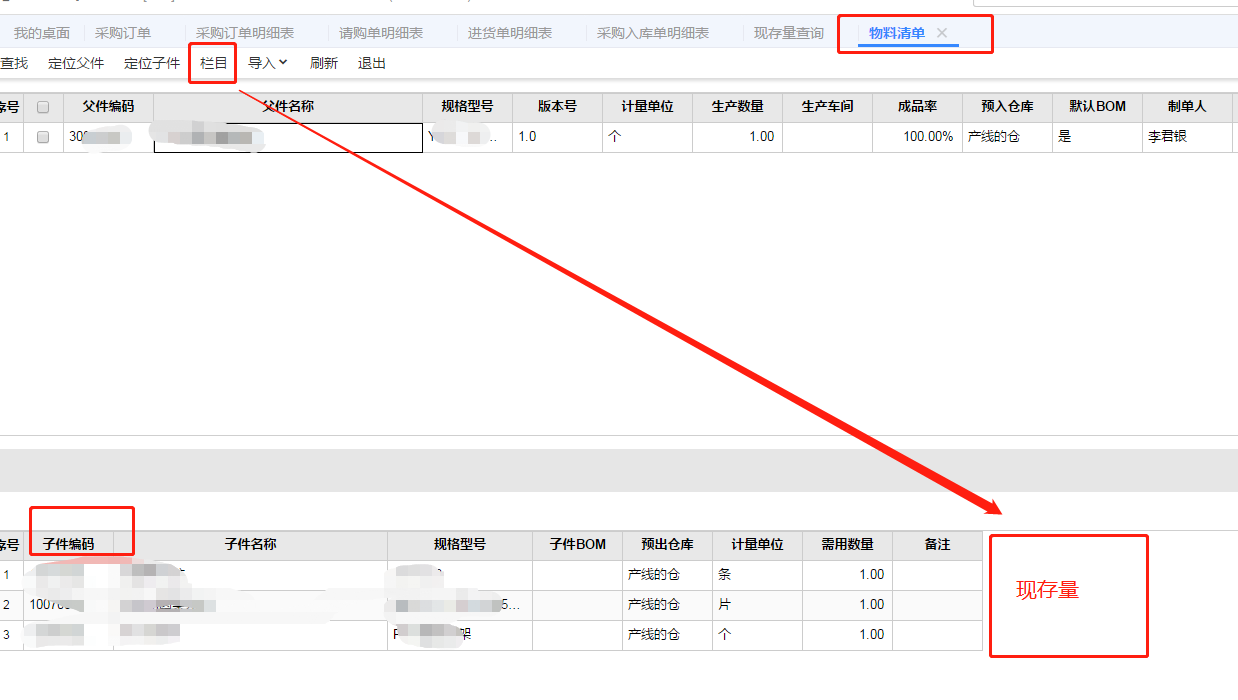Open the 采购订单 tab

[123, 33]
